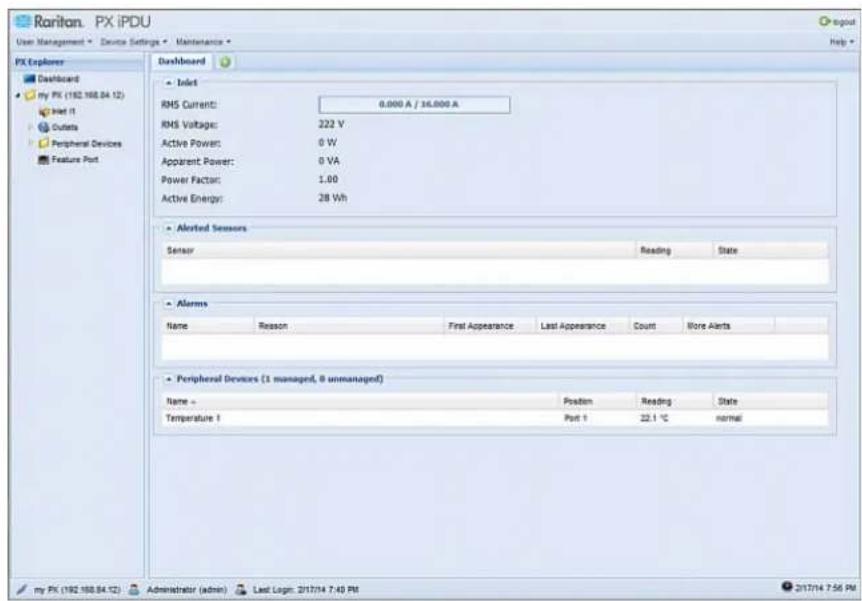862x601 pixels.
Task: Click the Feature Port icon
Action: tap(43, 159)
